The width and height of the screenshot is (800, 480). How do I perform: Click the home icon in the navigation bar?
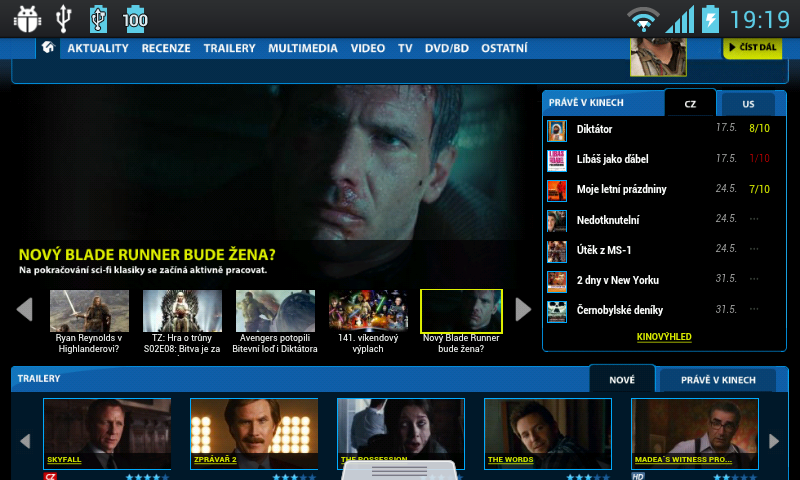47,48
